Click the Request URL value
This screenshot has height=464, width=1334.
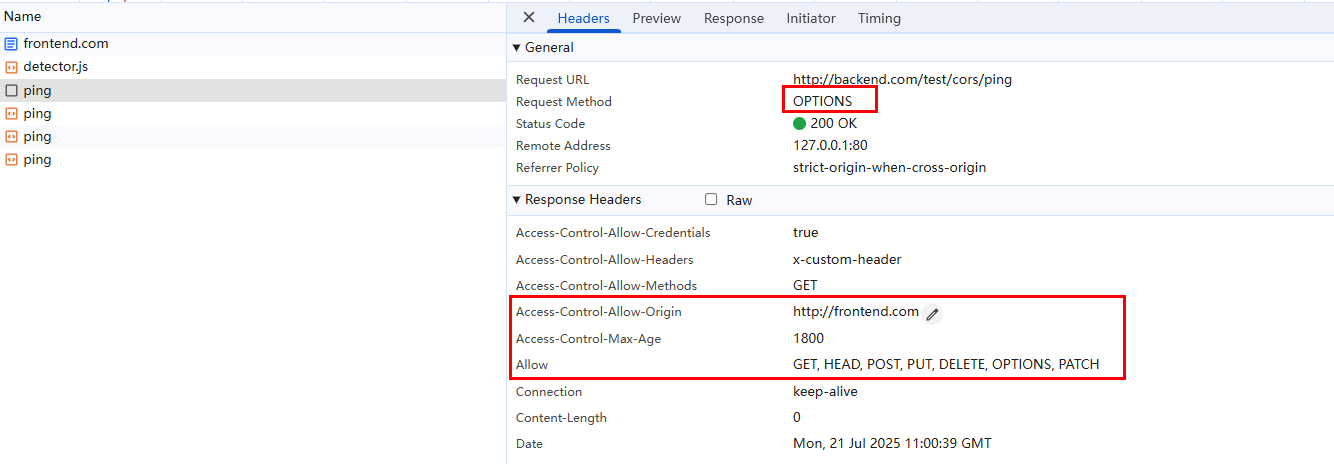click(x=902, y=80)
